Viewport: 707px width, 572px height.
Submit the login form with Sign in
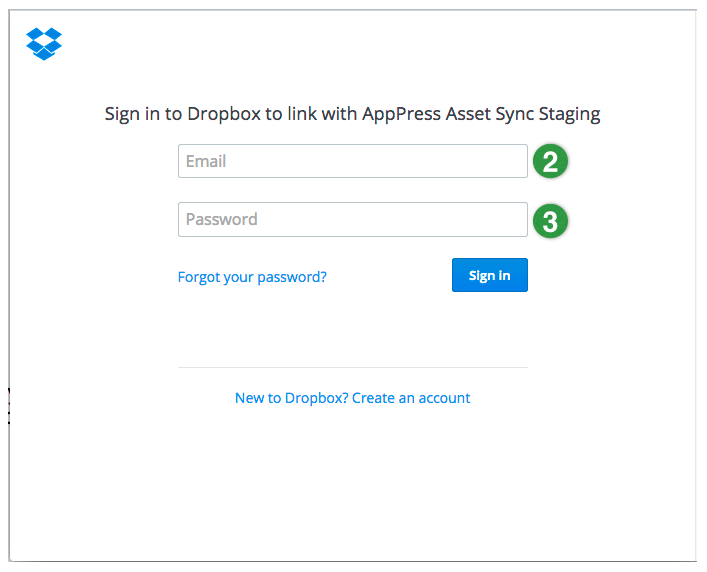pos(490,275)
